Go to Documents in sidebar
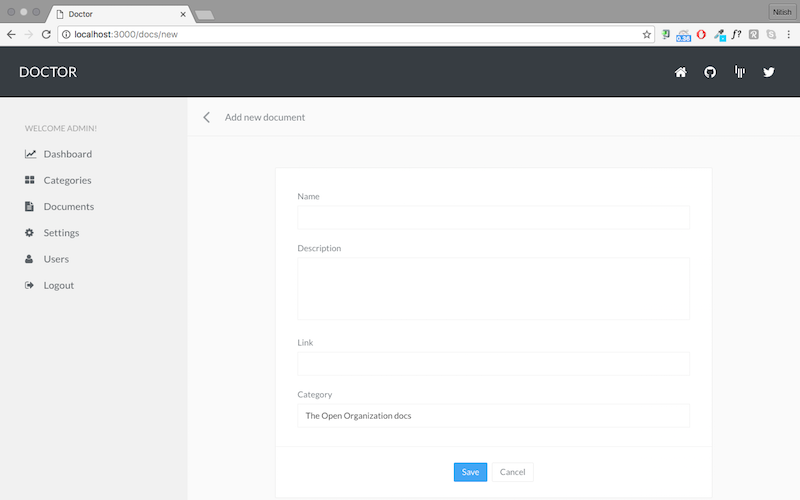Viewport: 800px width, 500px height. (x=69, y=206)
